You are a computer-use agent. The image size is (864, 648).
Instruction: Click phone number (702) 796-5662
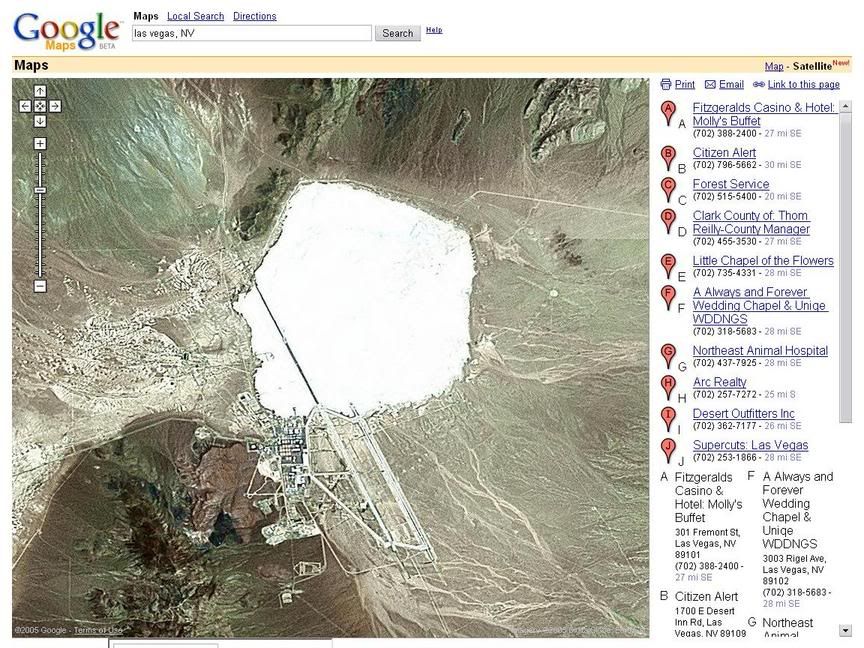[x=724, y=165]
